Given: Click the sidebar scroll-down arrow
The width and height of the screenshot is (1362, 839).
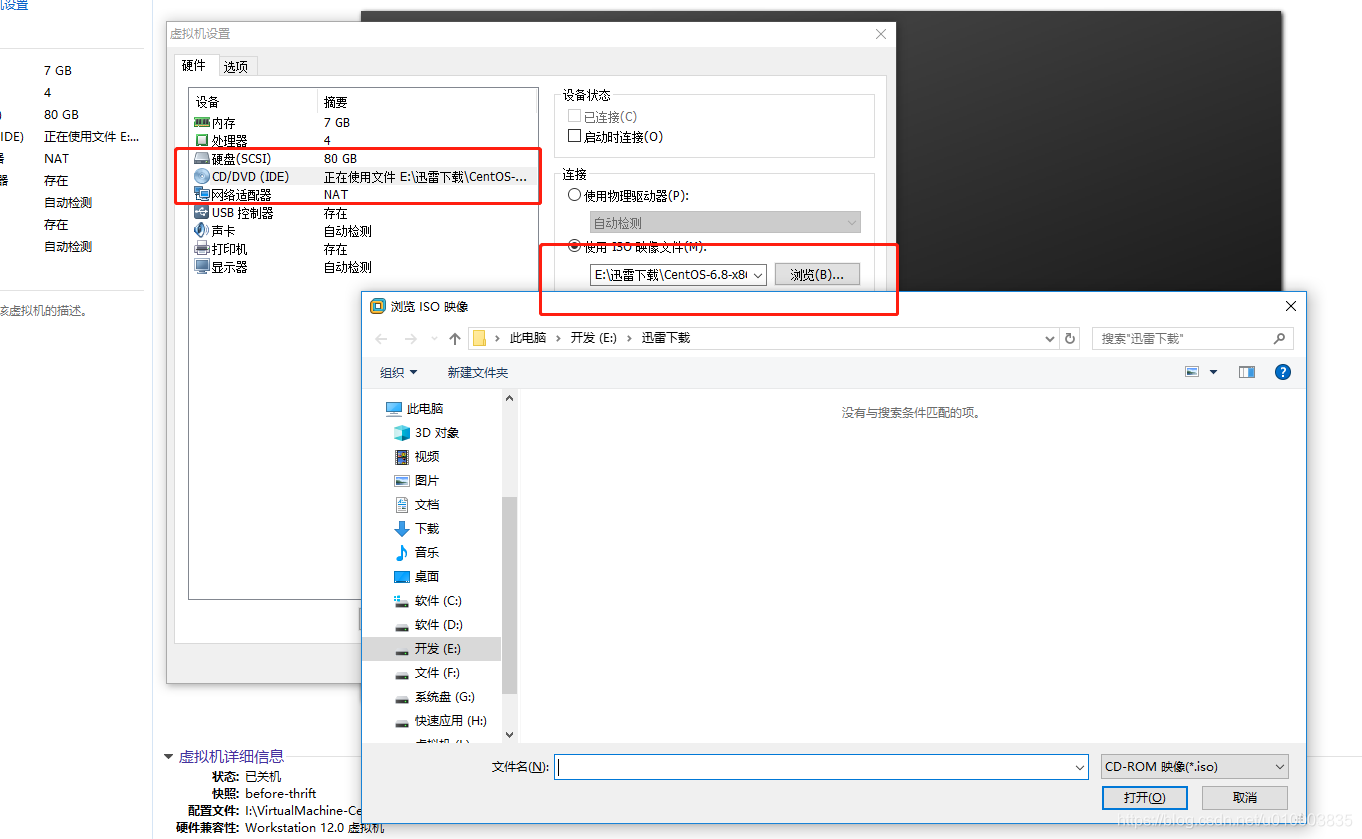Looking at the screenshot, I should pyautogui.click(x=509, y=735).
